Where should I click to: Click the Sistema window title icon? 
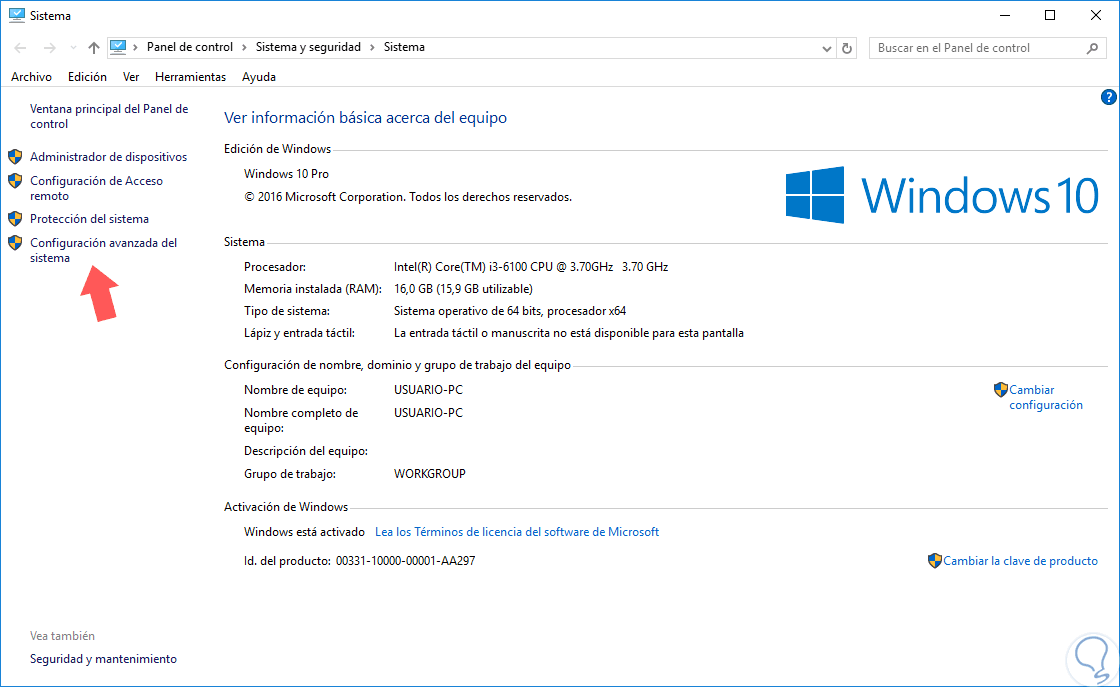(x=16, y=15)
